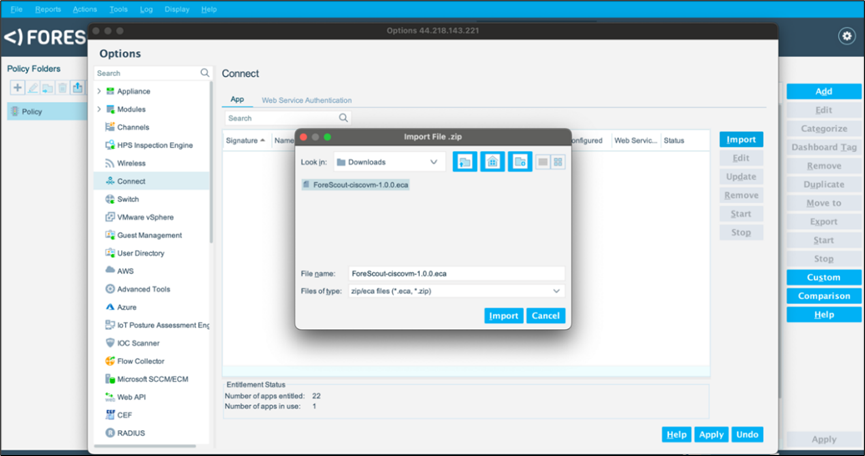Click Custom button in main window
Screen dimensions: 865x456
[x=824, y=277]
